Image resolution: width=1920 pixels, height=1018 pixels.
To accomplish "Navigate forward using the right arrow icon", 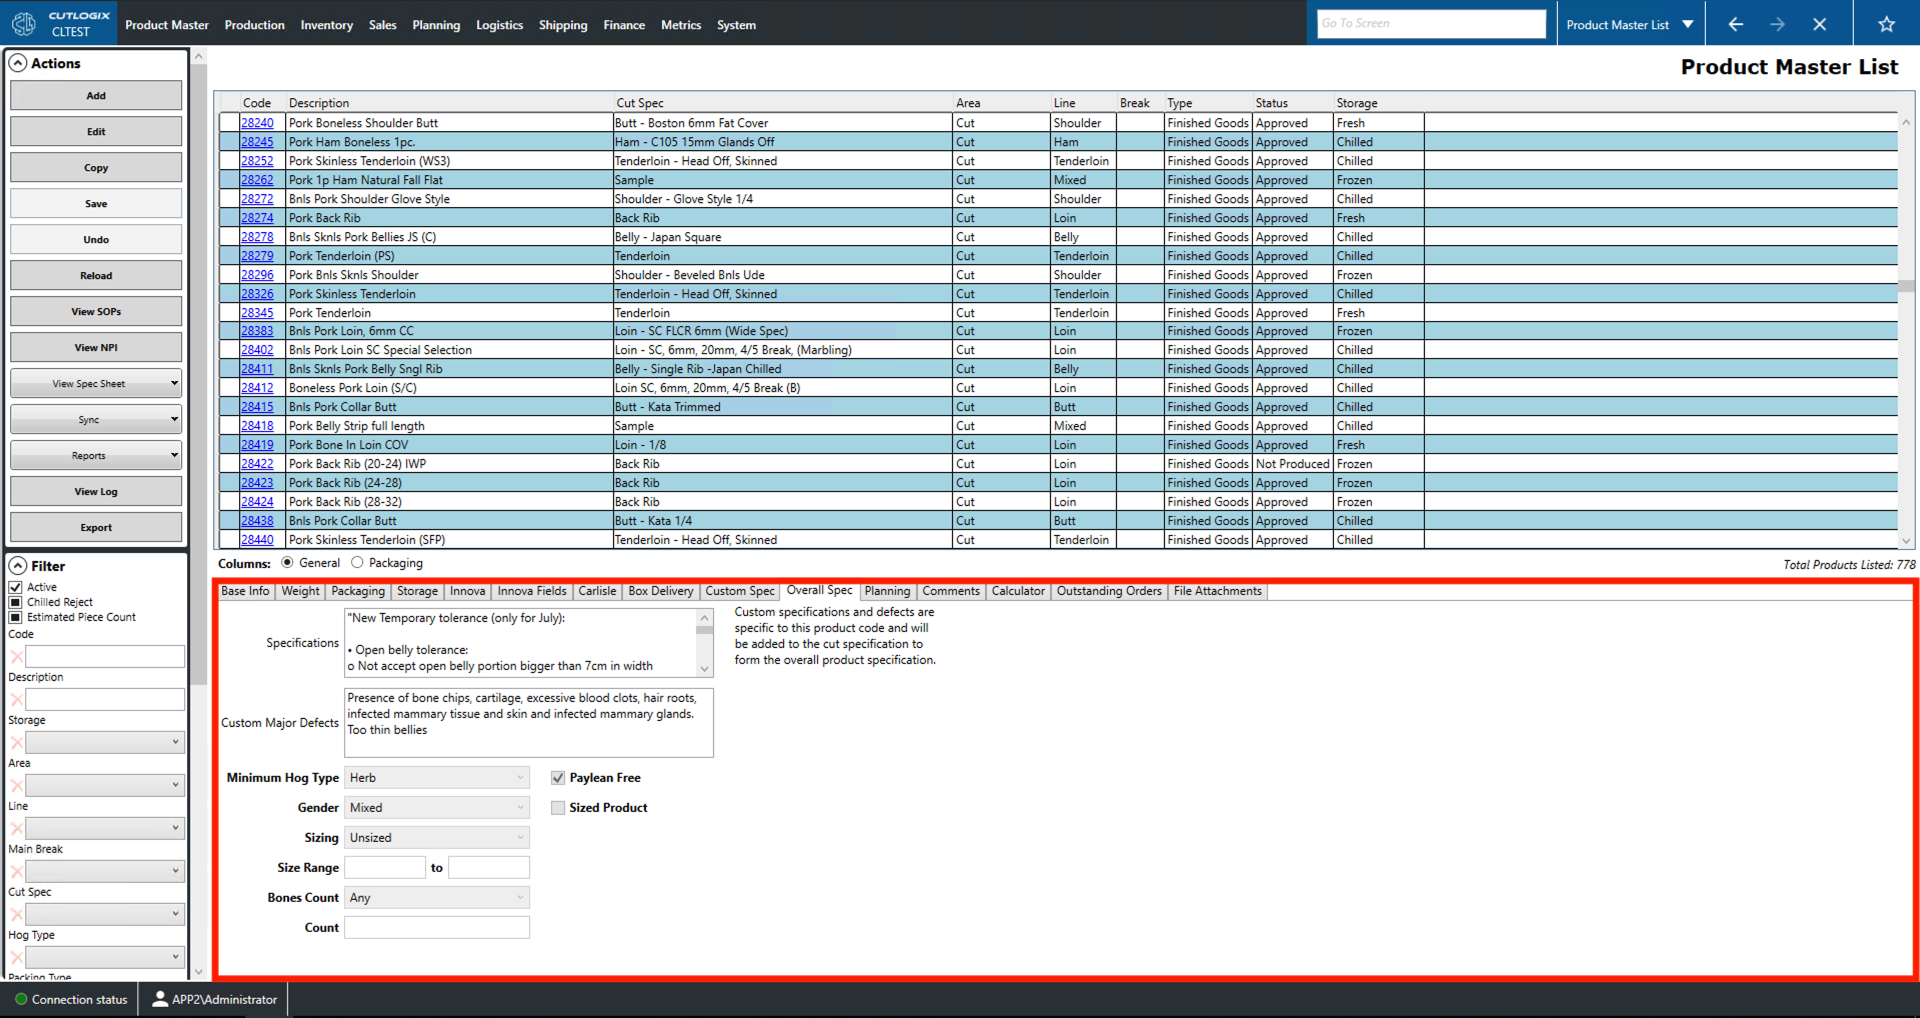I will [x=1778, y=22].
